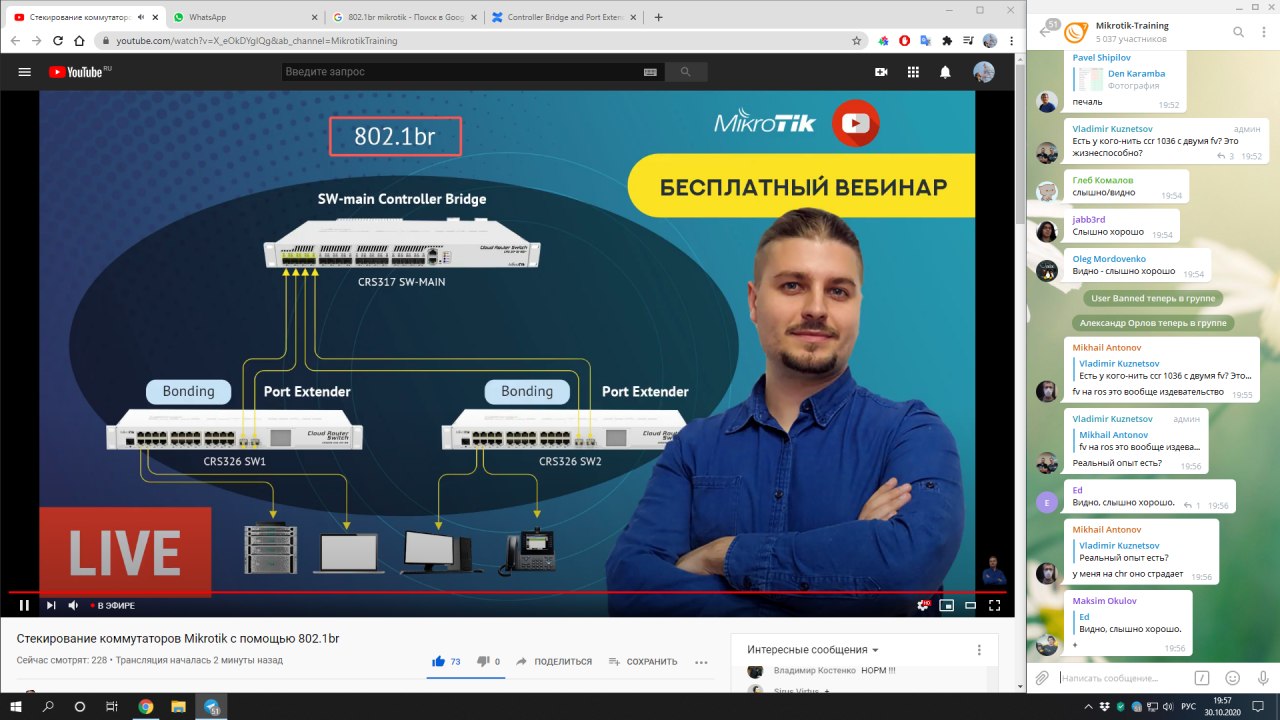
Task: Click Telegram message input field
Action: coord(1123,677)
